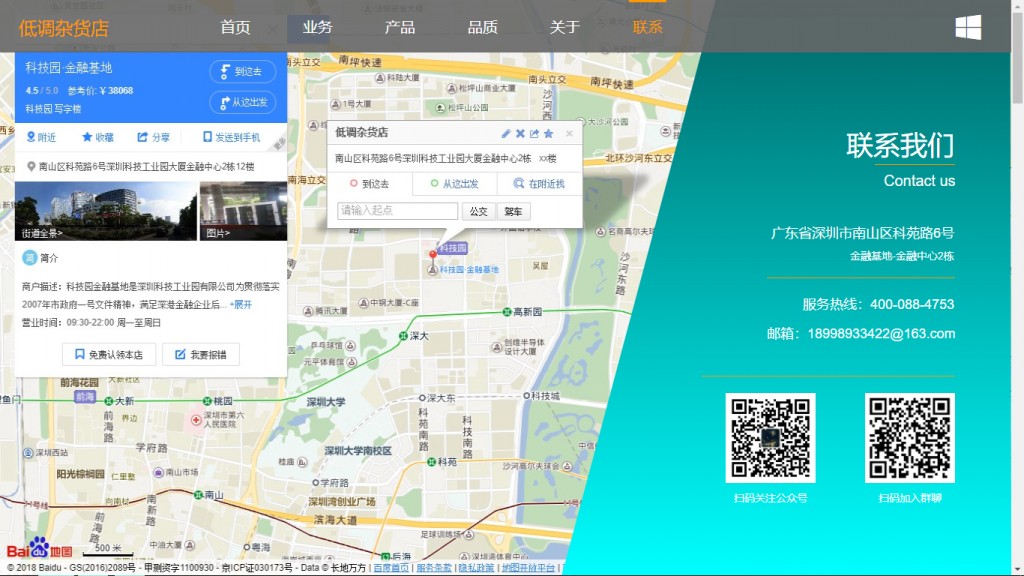Viewport: 1024px width, 576px height.
Task: Close the 低调杂货店 map popup
Action: pos(569,133)
